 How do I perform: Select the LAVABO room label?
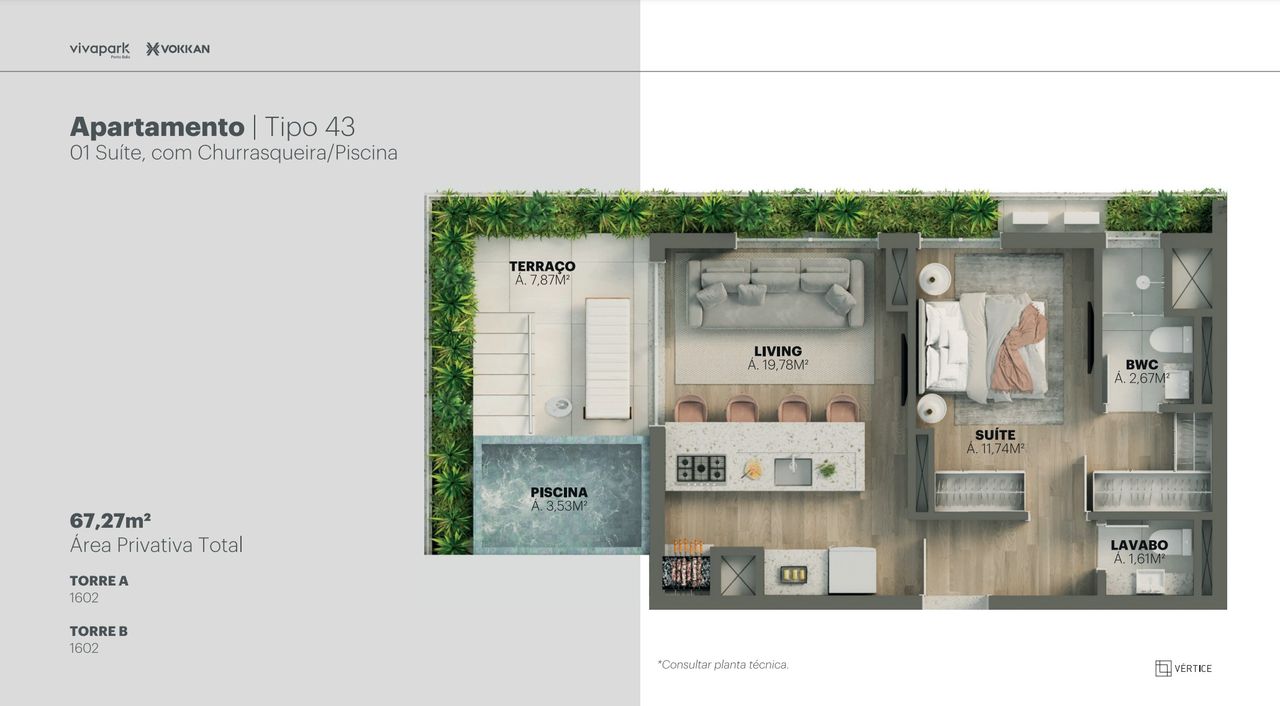tap(1139, 545)
